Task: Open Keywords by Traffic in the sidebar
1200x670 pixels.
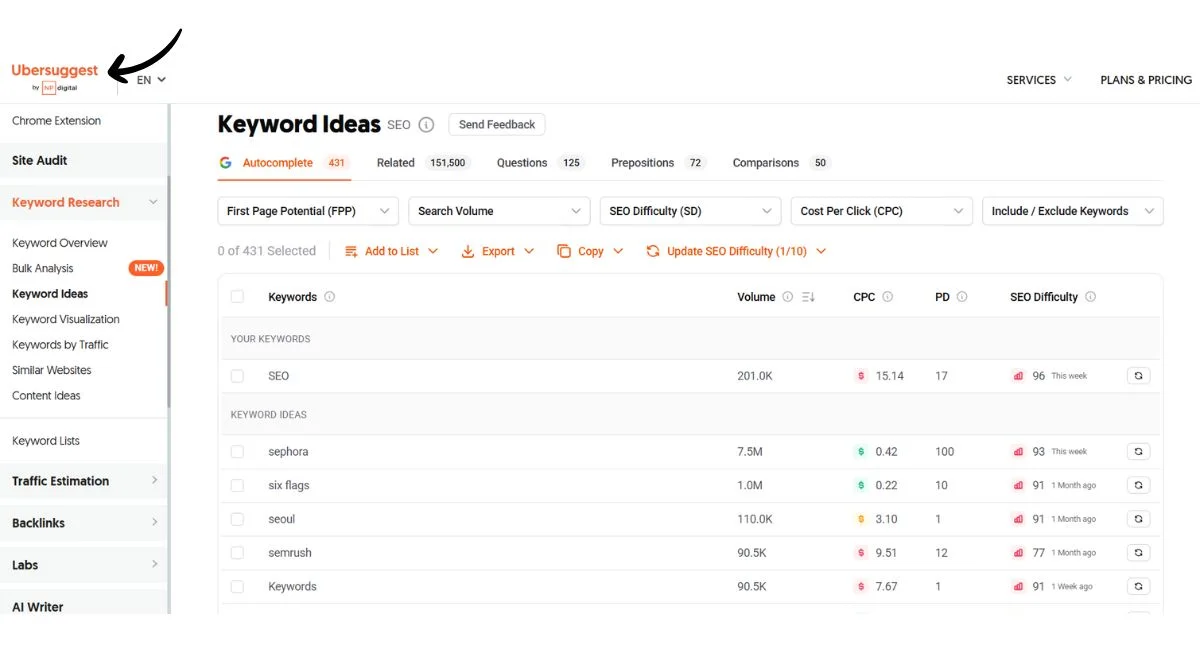Action: [x=60, y=345]
